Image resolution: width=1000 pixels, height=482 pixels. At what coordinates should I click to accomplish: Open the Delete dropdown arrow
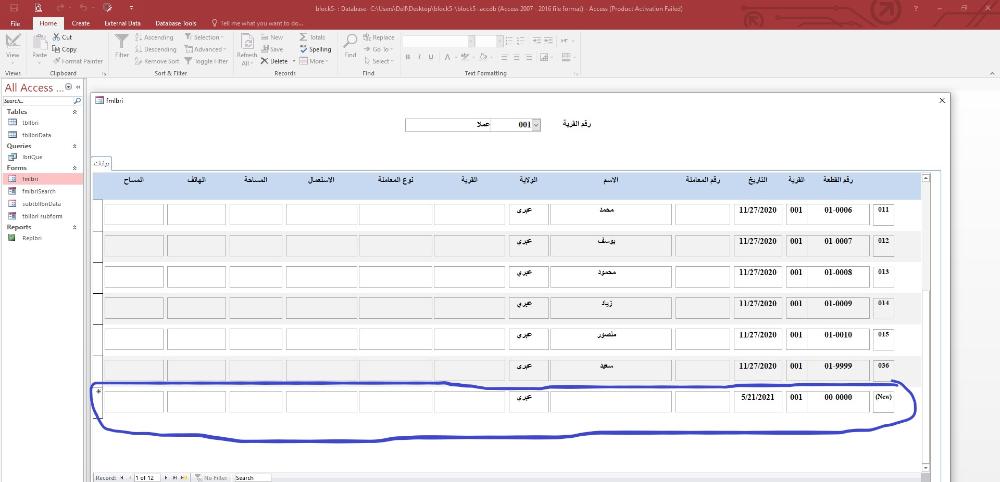point(294,61)
